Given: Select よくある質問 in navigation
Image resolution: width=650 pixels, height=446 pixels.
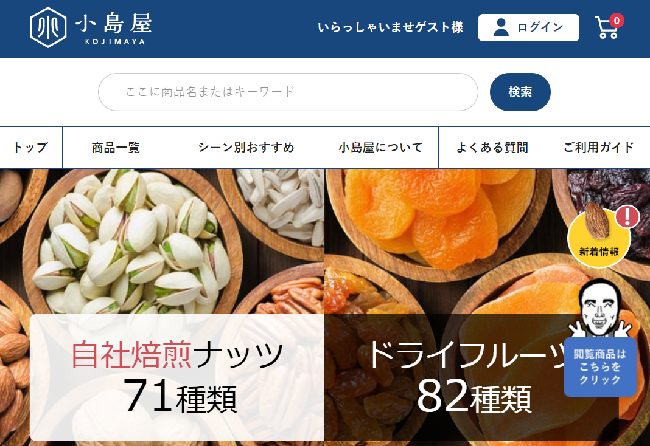Looking at the screenshot, I should (x=492, y=148).
